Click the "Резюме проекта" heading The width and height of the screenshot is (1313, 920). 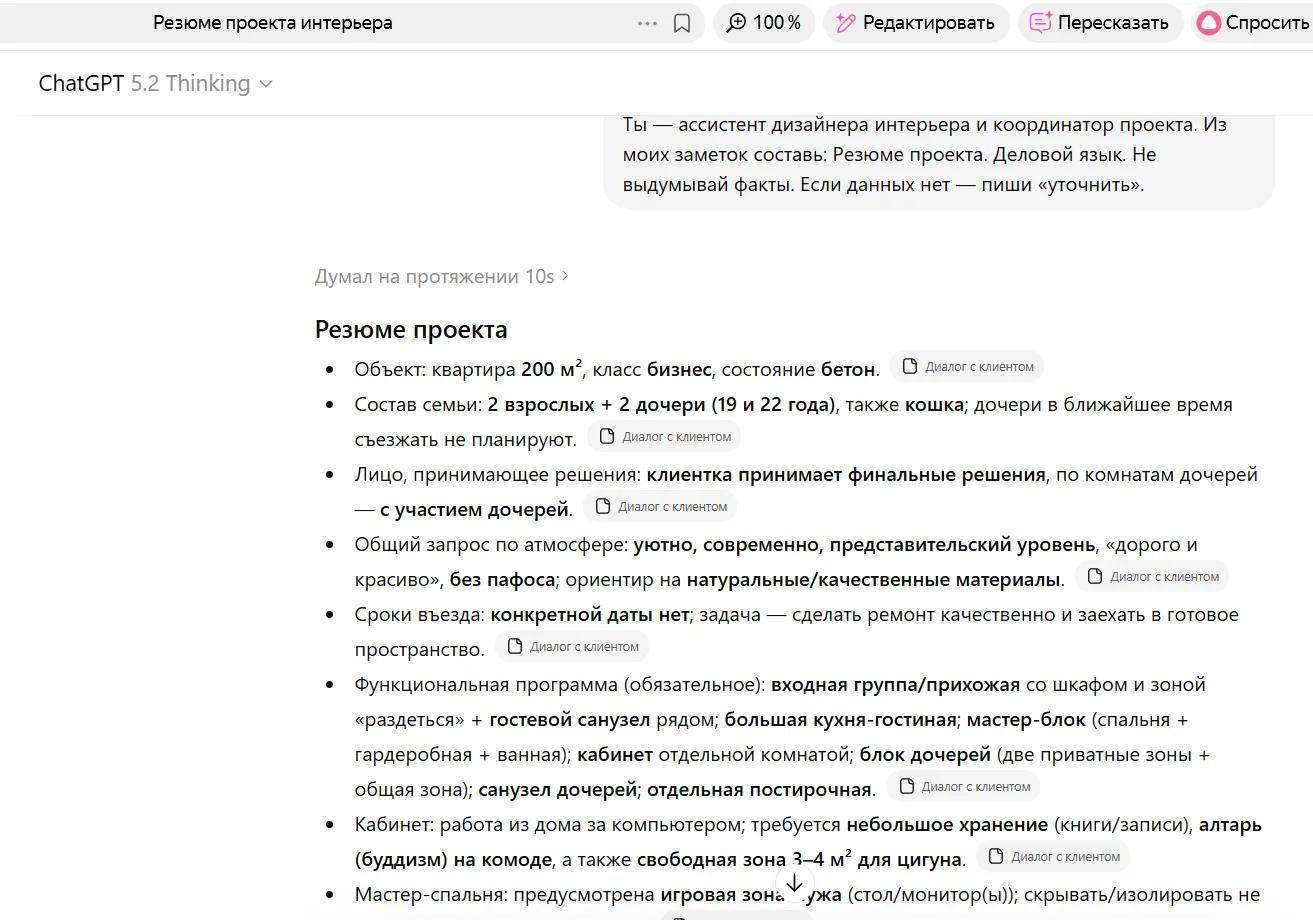[x=411, y=329]
